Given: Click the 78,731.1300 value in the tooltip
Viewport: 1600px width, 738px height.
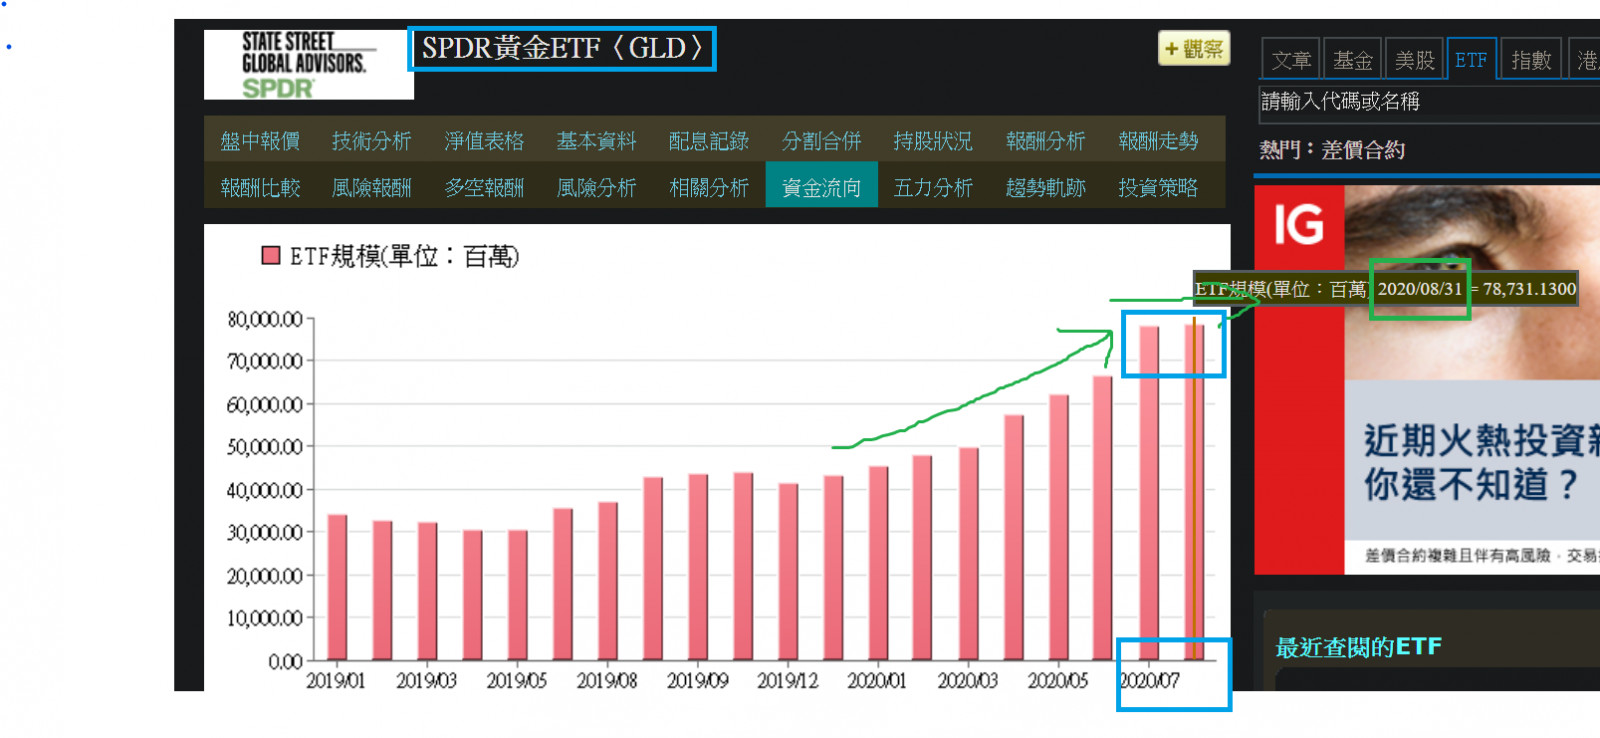Looking at the screenshot, I should (x=1530, y=289).
